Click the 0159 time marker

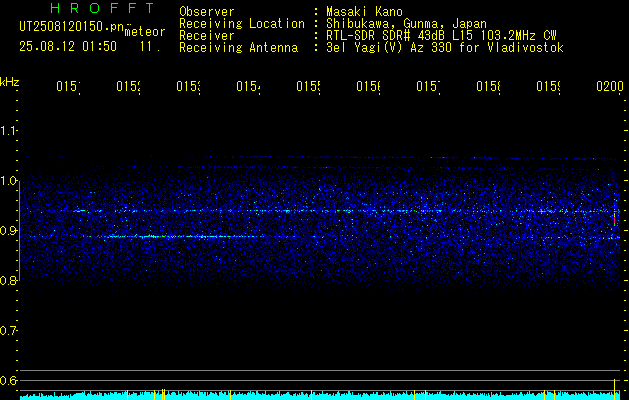point(548,86)
